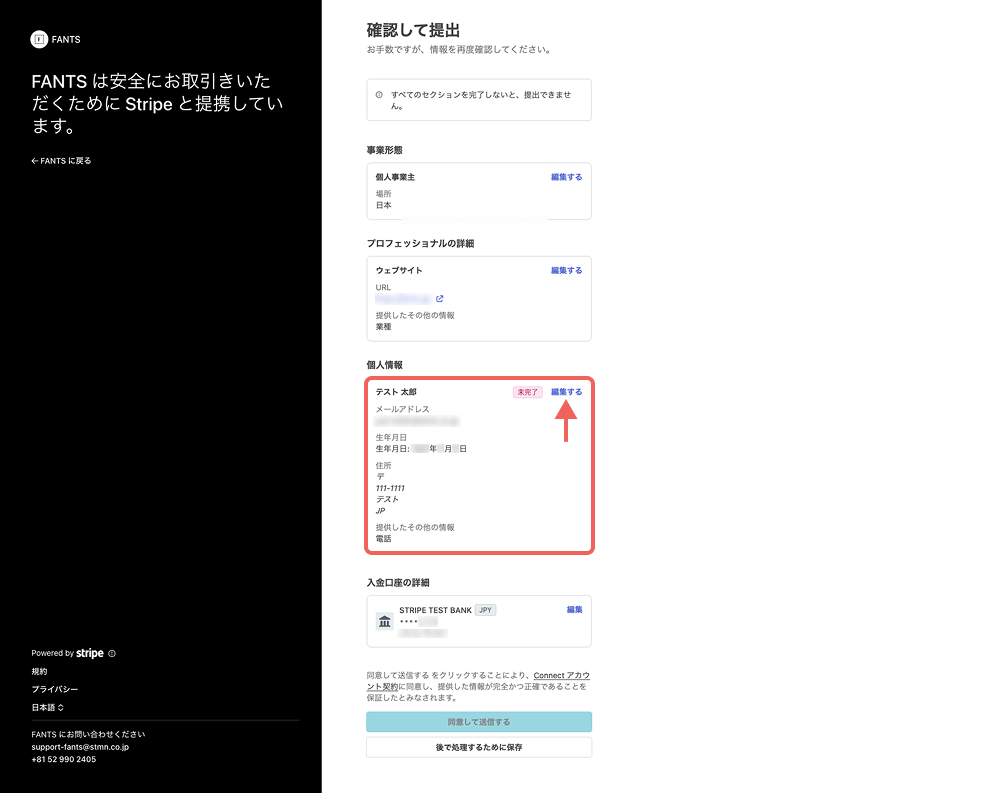Click the phone number +81 52 990 2405
The image size is (982, 793).
click(64, 759)
